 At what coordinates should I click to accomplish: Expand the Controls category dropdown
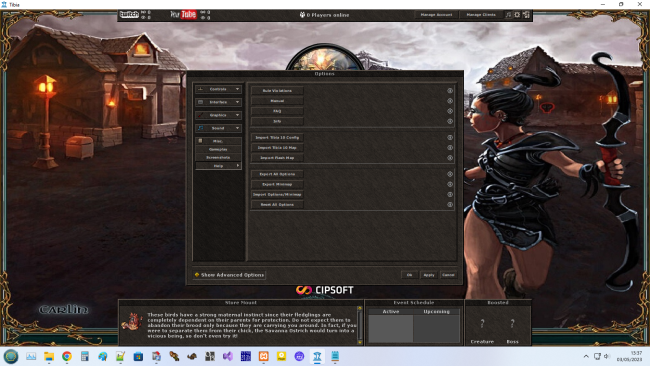218,89
